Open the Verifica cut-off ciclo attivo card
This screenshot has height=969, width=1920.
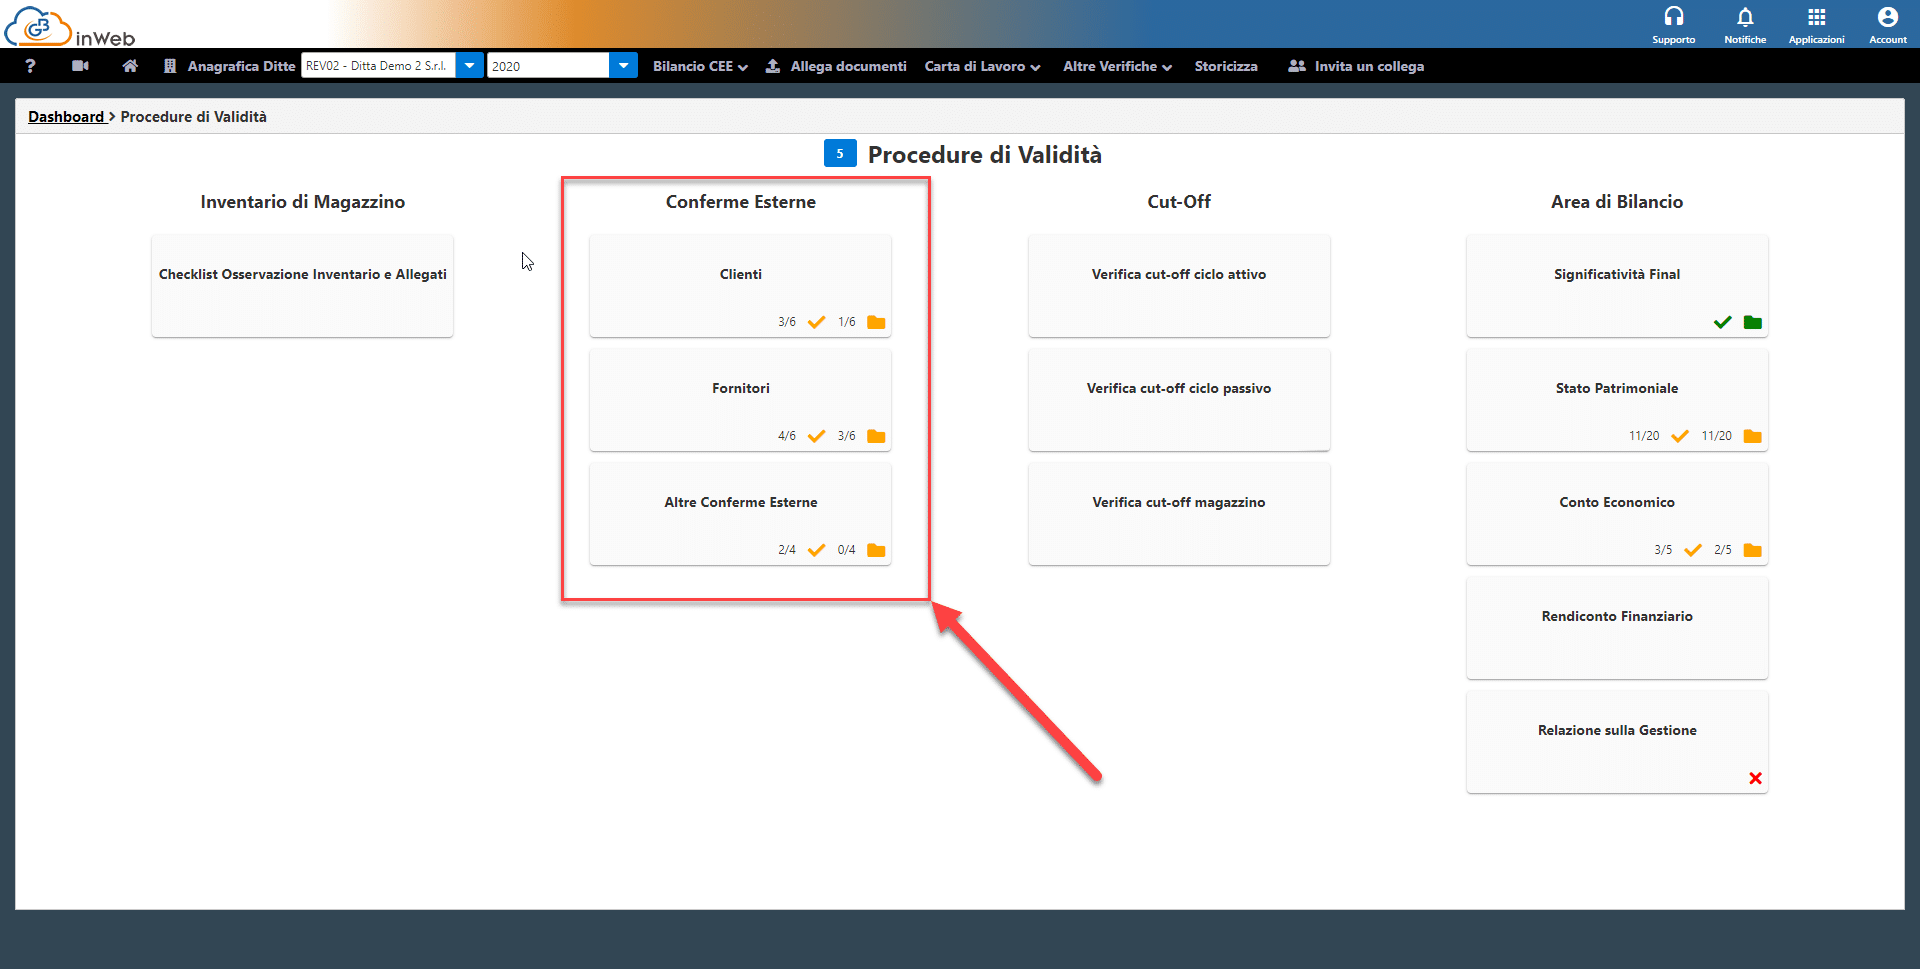point(1178,285)
